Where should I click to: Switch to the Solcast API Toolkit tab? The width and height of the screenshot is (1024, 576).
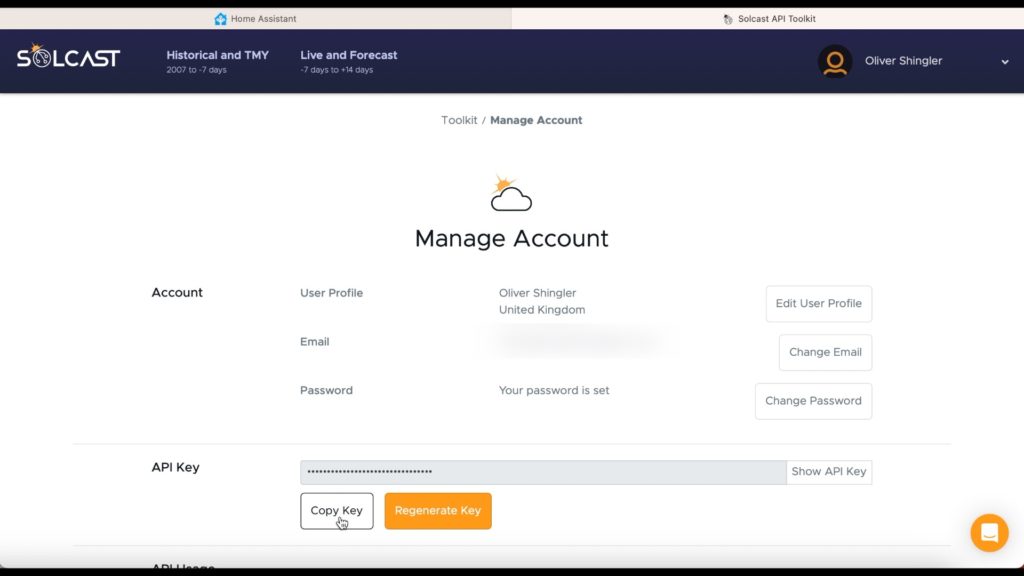coord(768,19)
